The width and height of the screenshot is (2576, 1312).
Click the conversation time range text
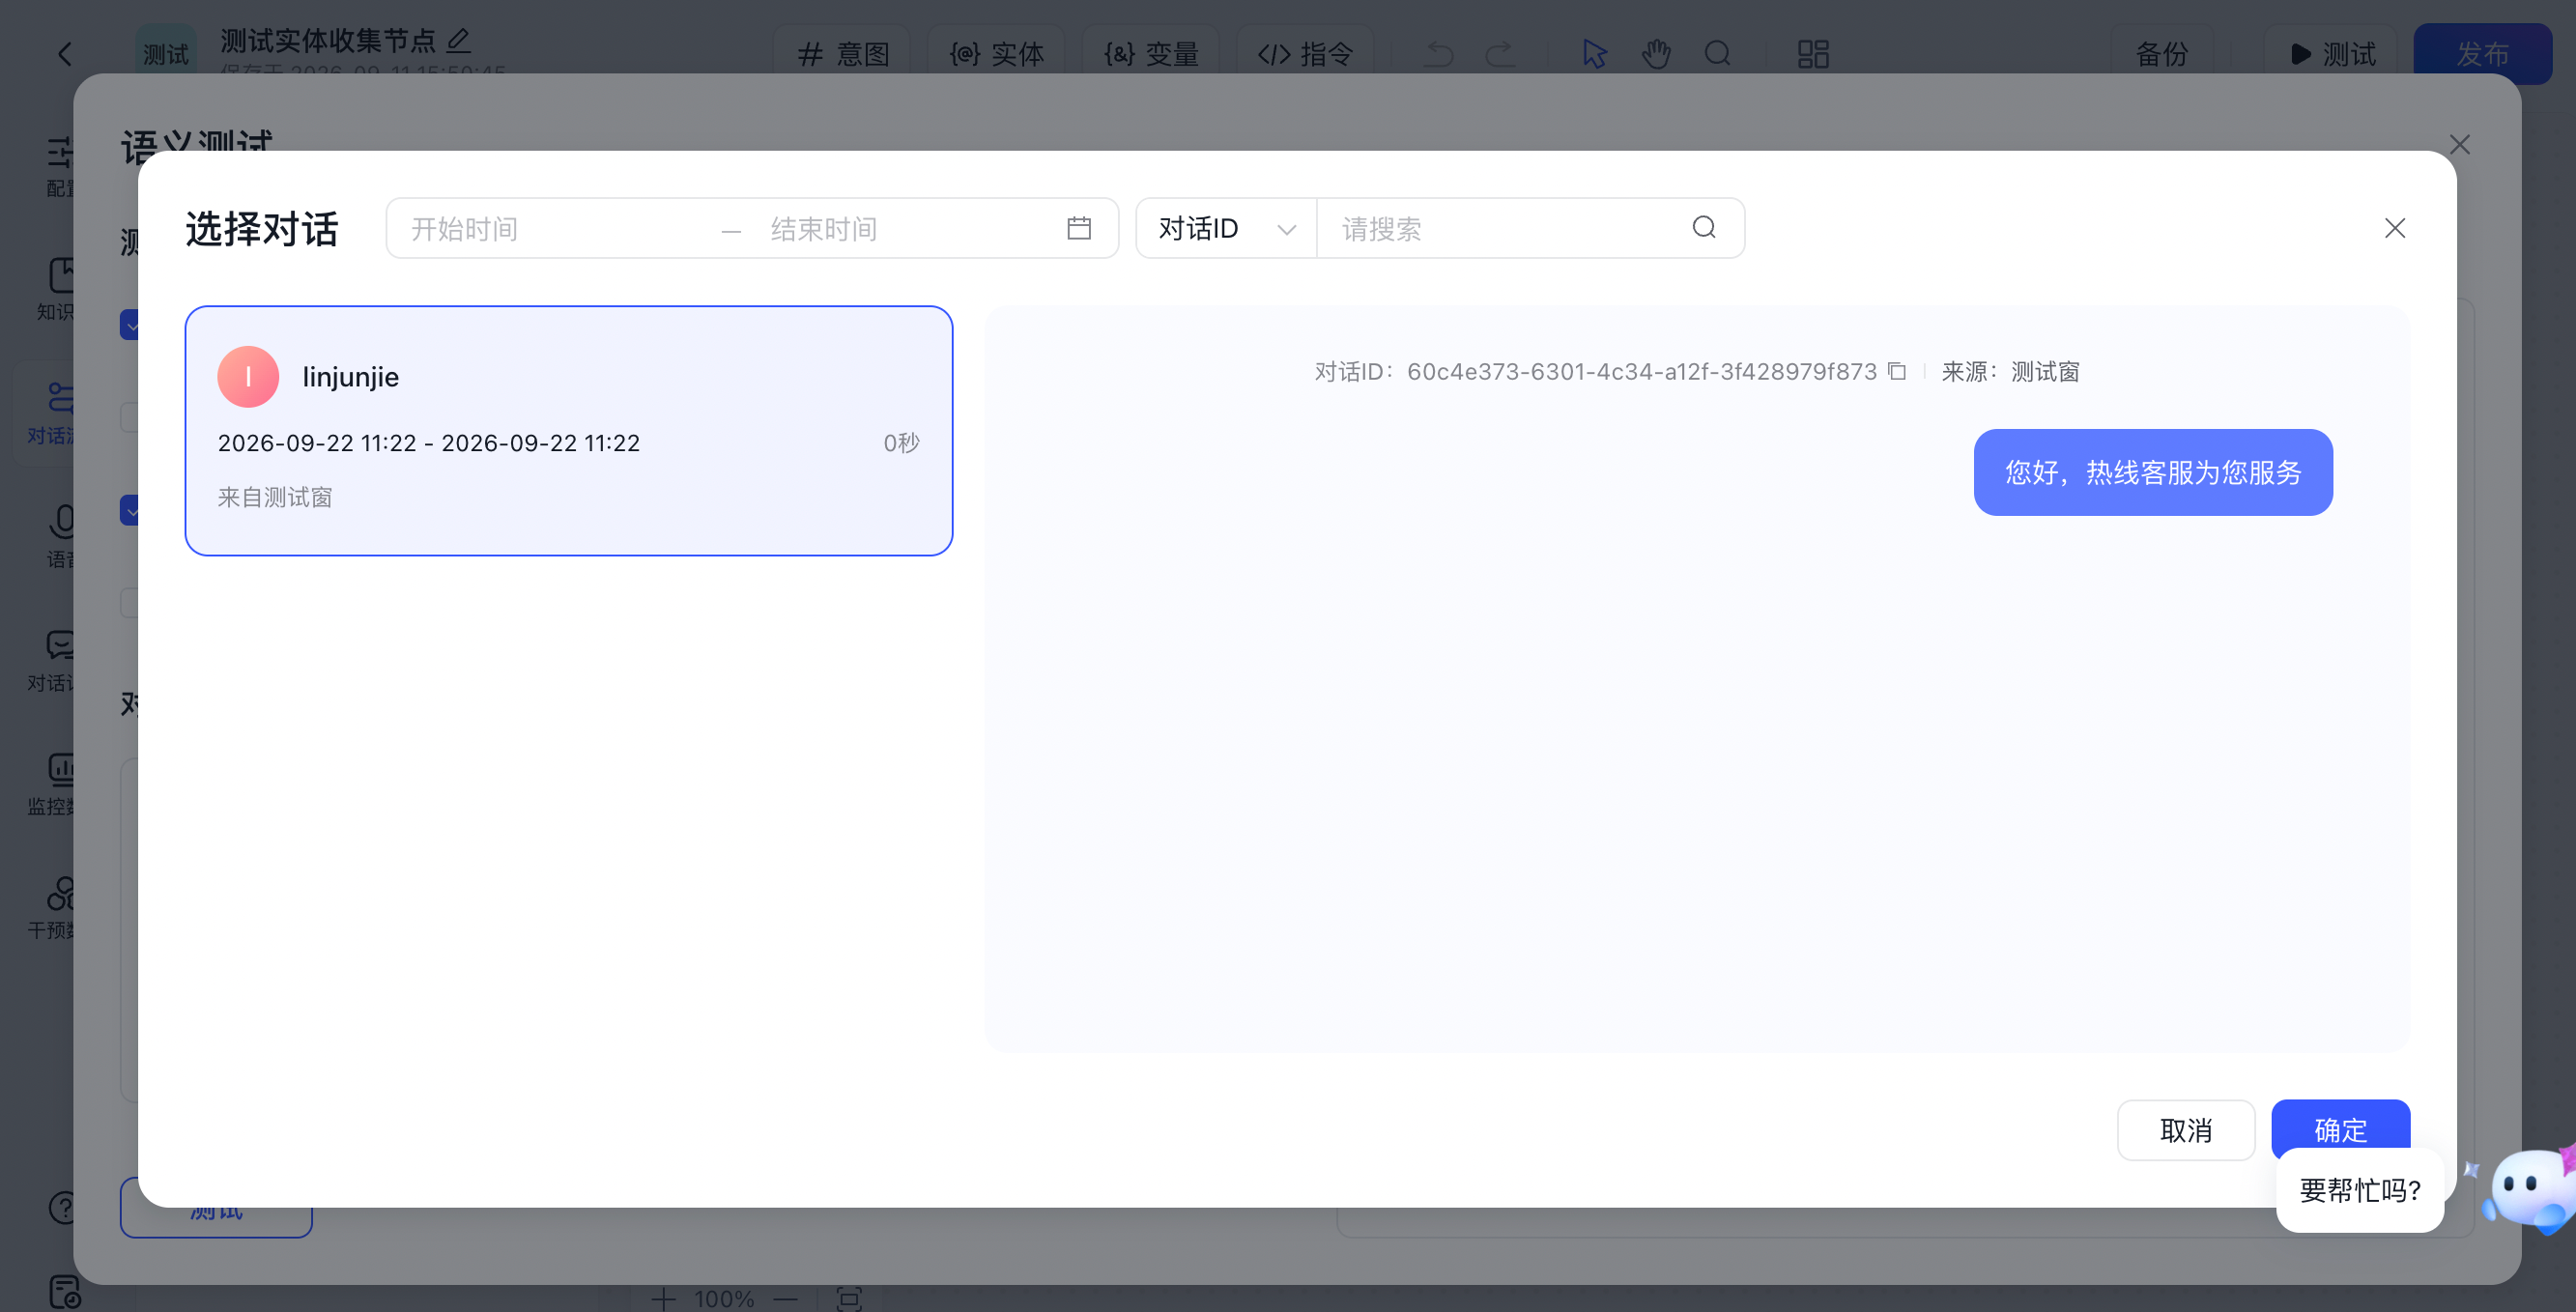click(x=429, y=443)
